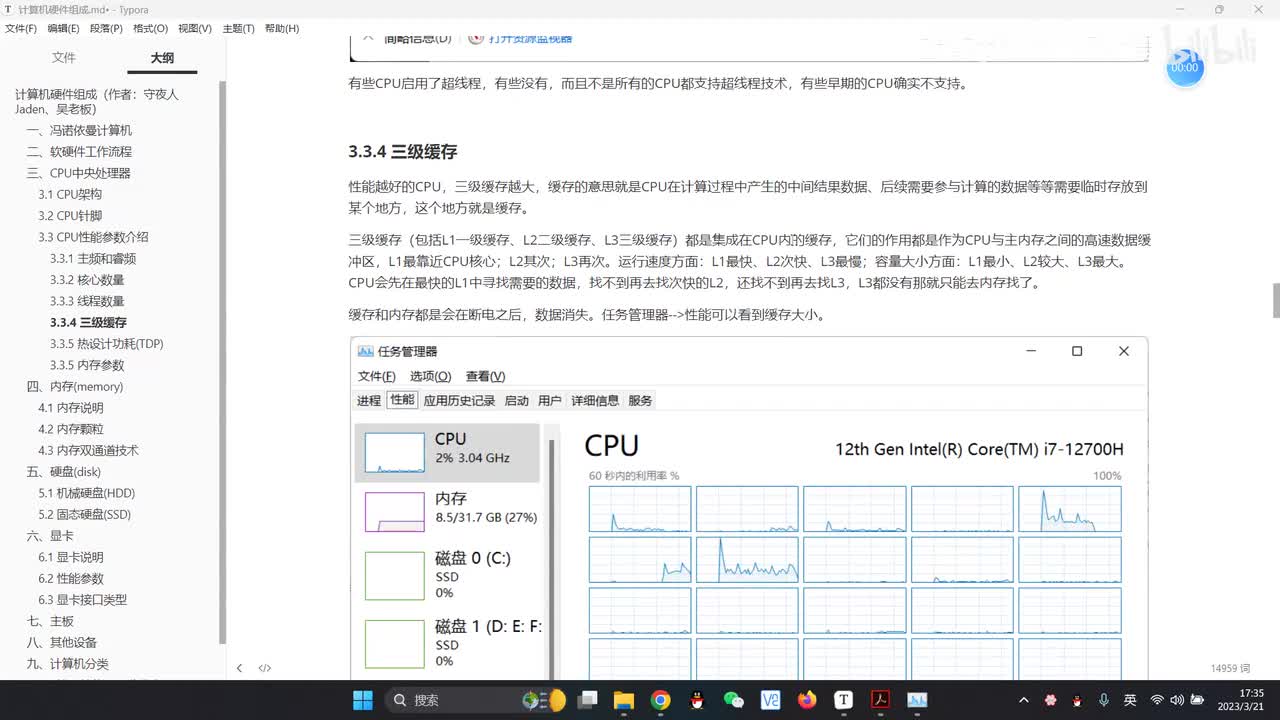Select outline item 6.3 显卡接口类型
This screenshot has width=1280, height=720.
coord(82,600)
